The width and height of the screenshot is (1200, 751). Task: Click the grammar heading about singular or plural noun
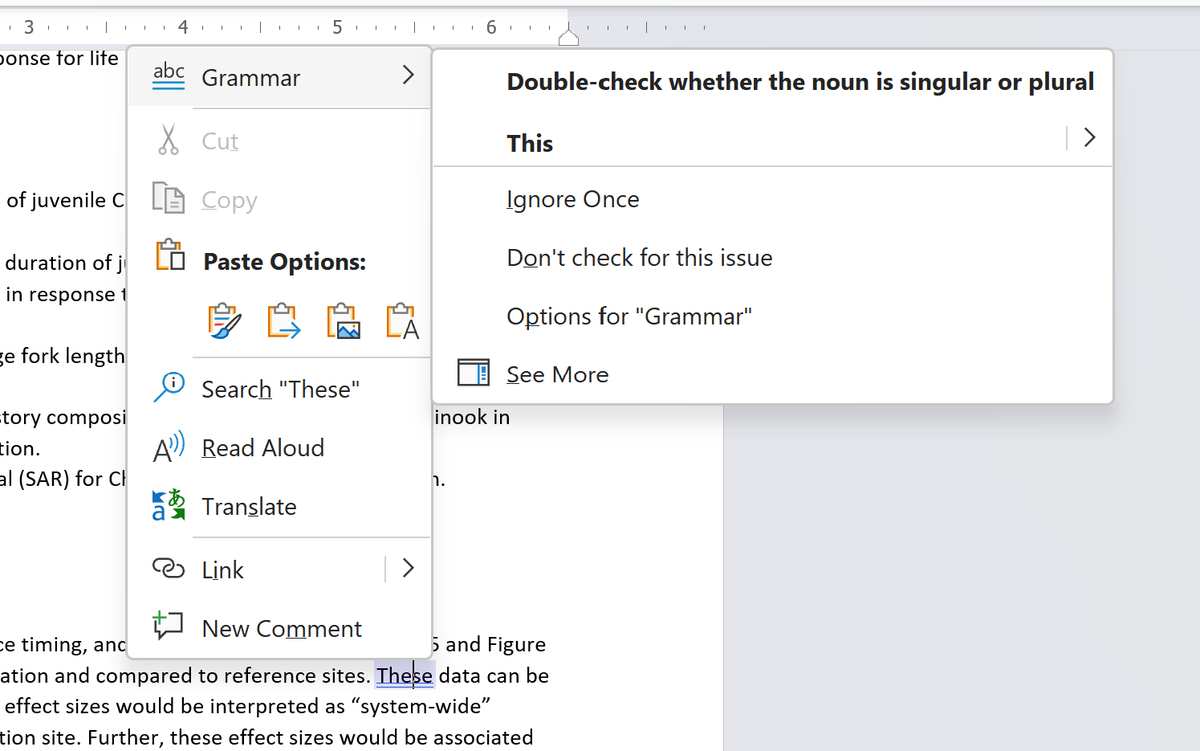[x=800, y=82]
